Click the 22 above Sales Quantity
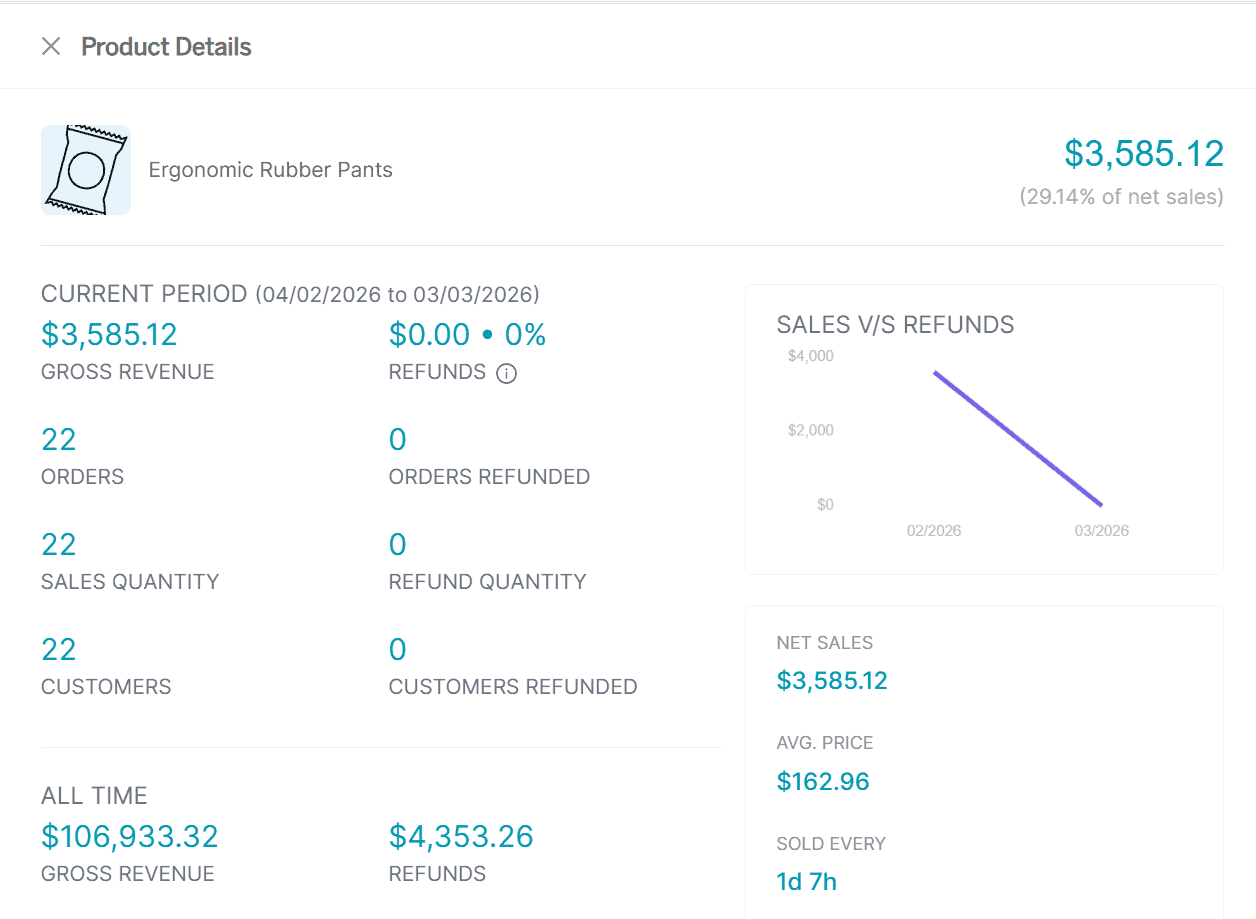 pos(59,545)
